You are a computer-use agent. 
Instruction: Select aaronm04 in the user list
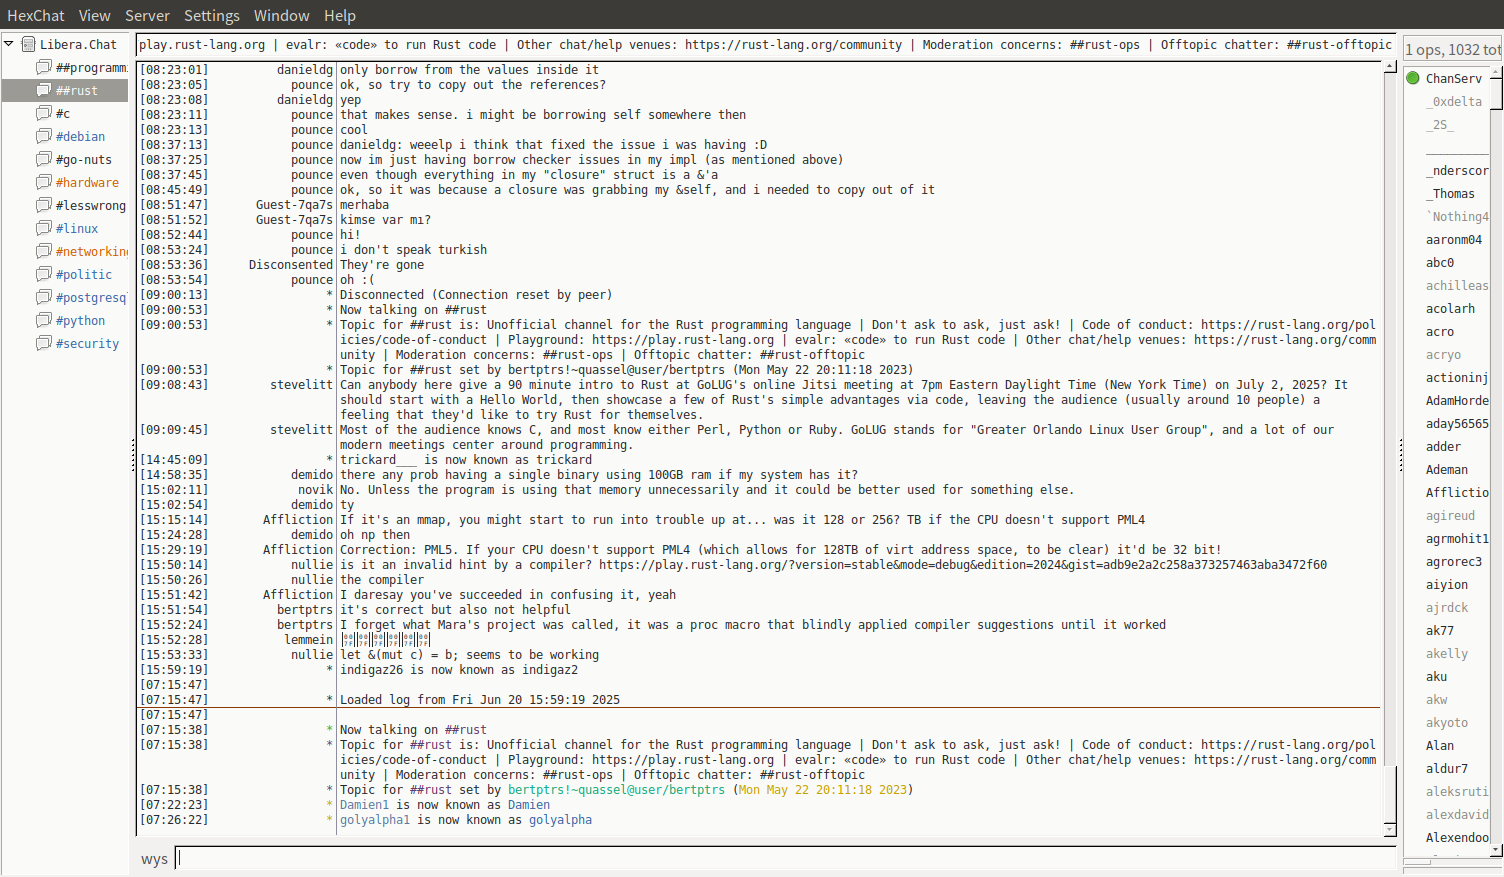1454,239
